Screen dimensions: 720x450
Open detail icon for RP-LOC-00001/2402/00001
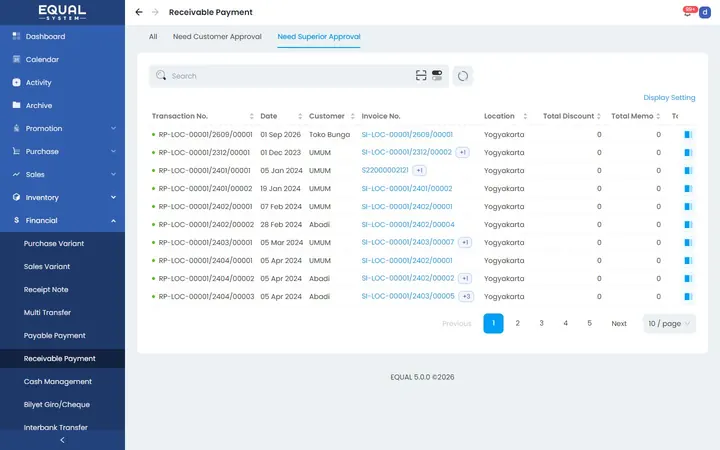point(688,207)
